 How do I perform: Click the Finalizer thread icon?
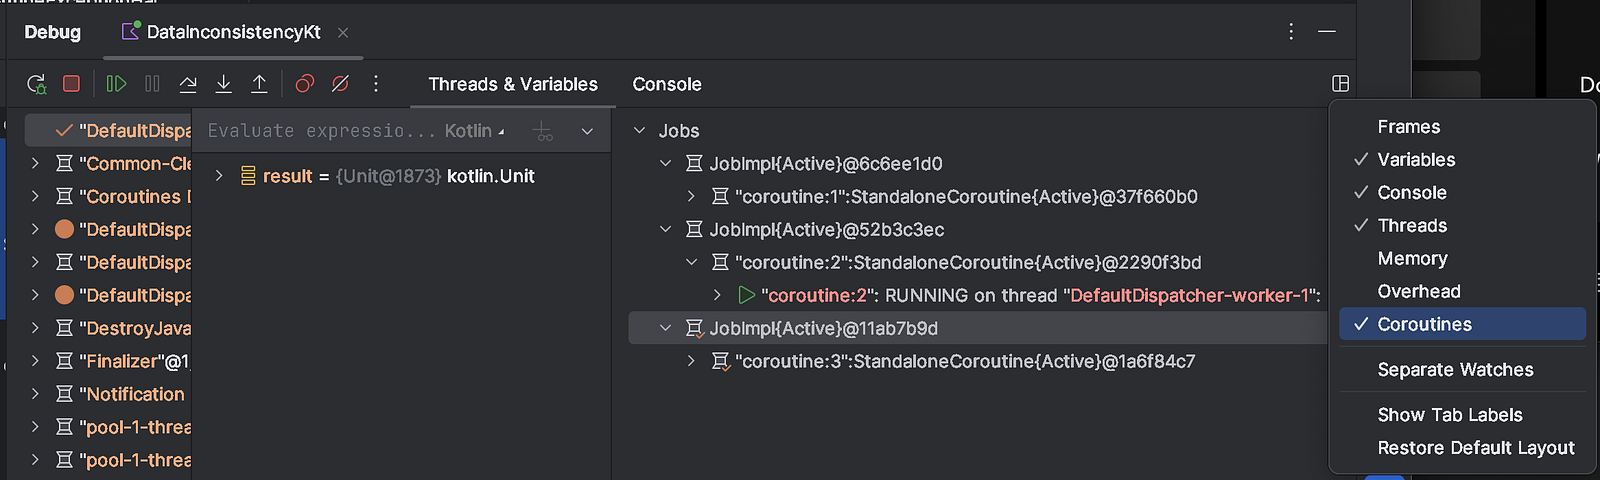pyautogui.click(x=64, y=361)
